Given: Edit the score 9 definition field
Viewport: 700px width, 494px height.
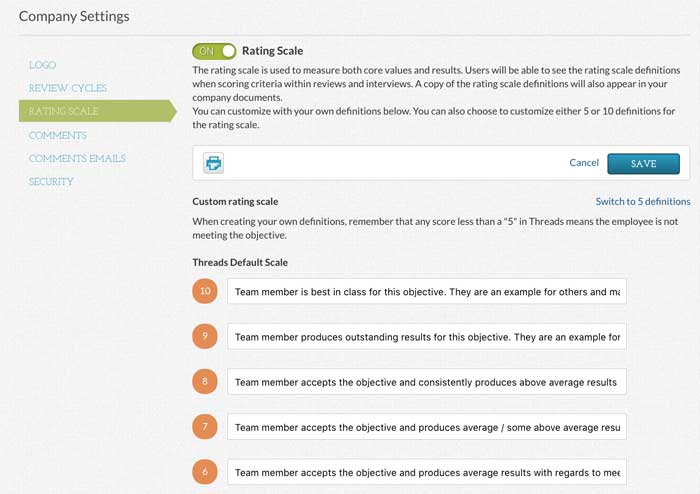Looking at the screenshot, I should pyautogui.click(x=427, y=336).
